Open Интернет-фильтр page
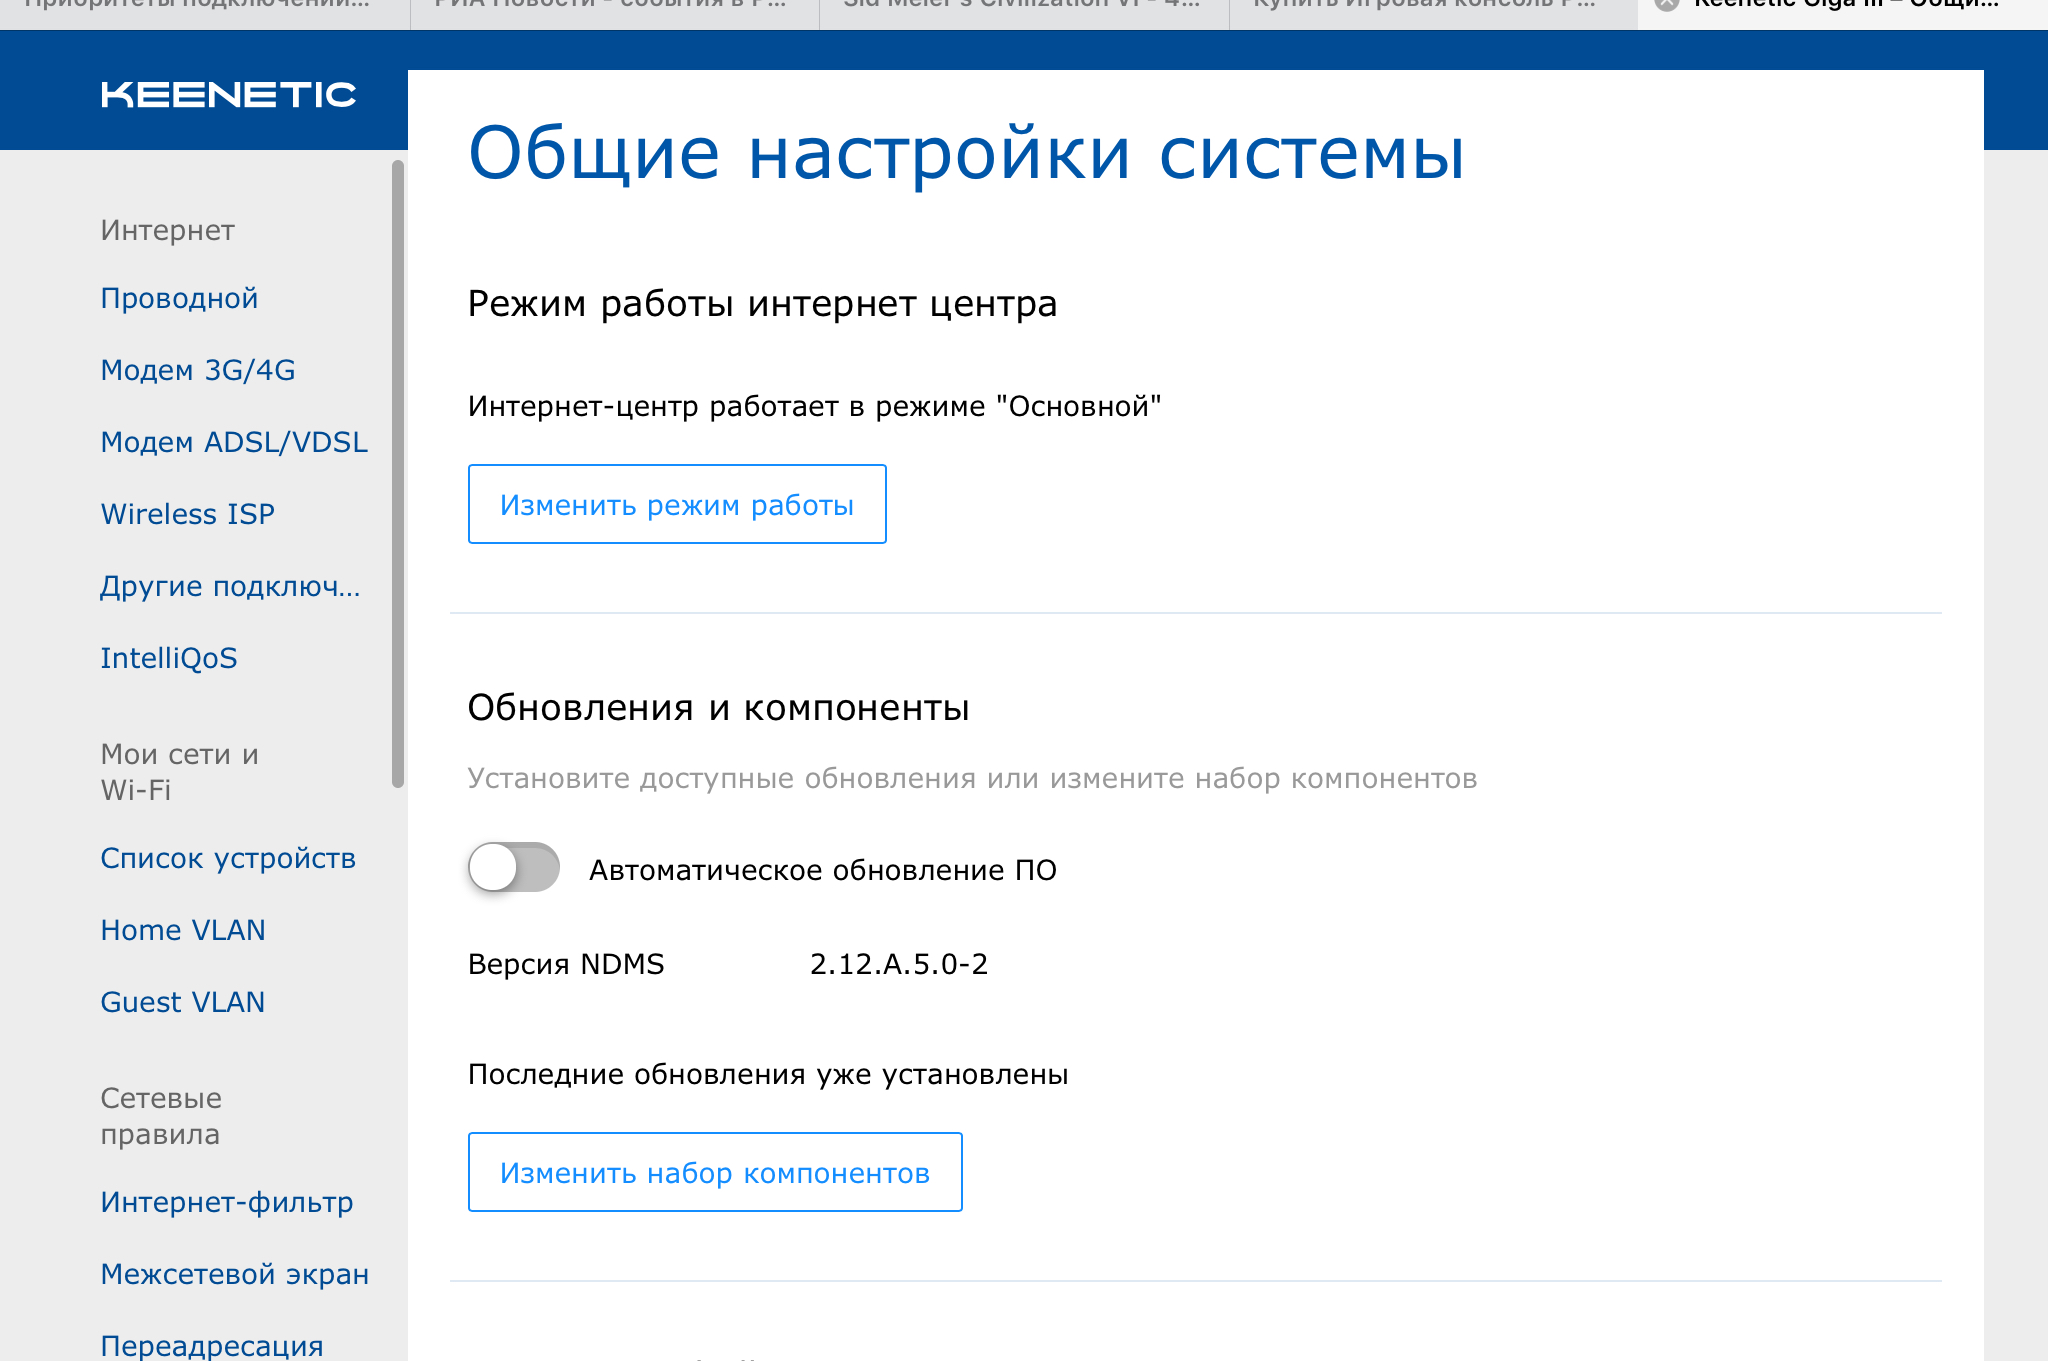 tap(227, 1202)
